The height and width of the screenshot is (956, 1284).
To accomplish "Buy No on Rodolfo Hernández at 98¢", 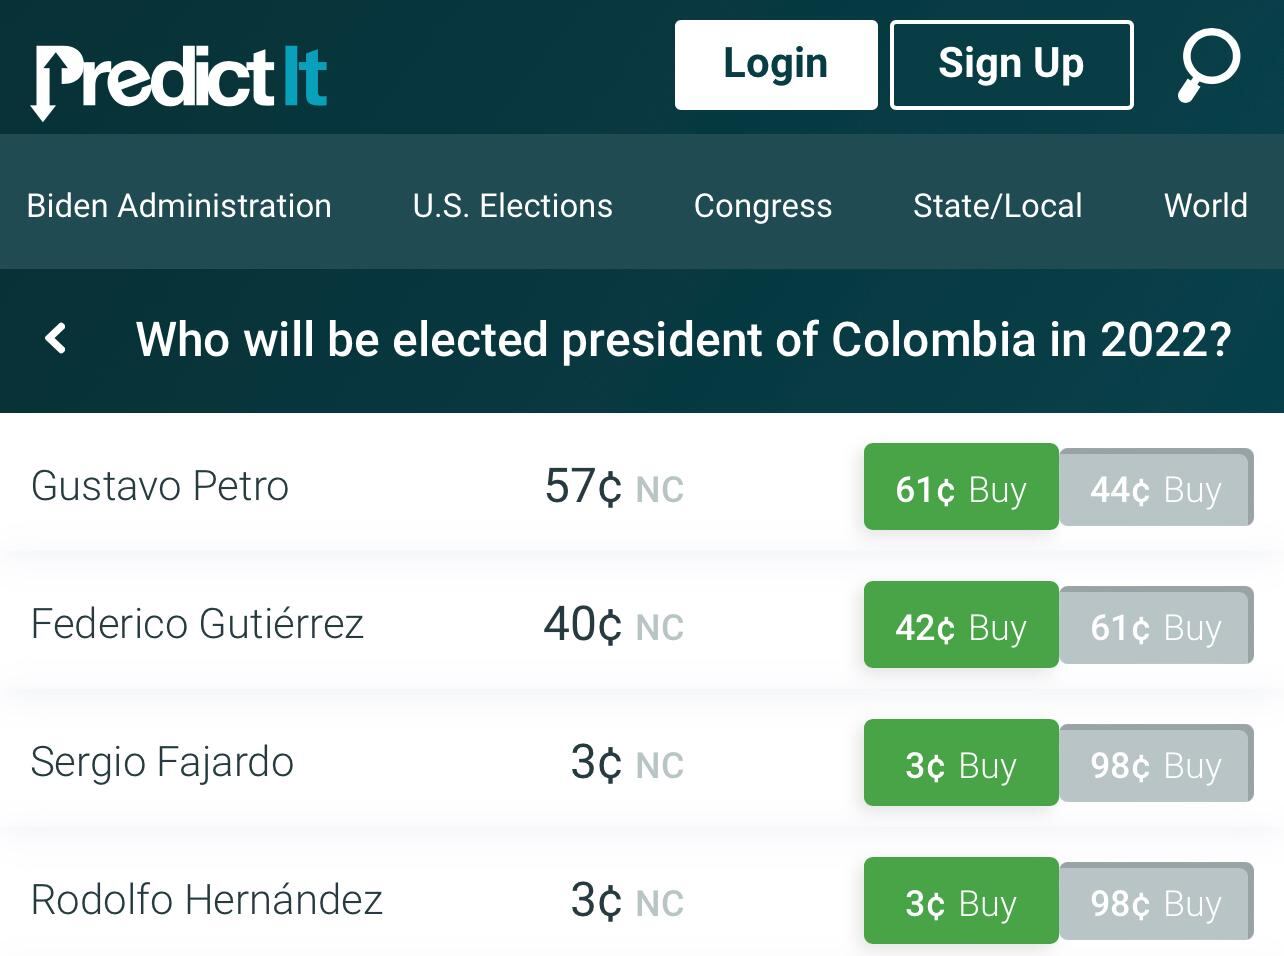I will [1156, 901].
